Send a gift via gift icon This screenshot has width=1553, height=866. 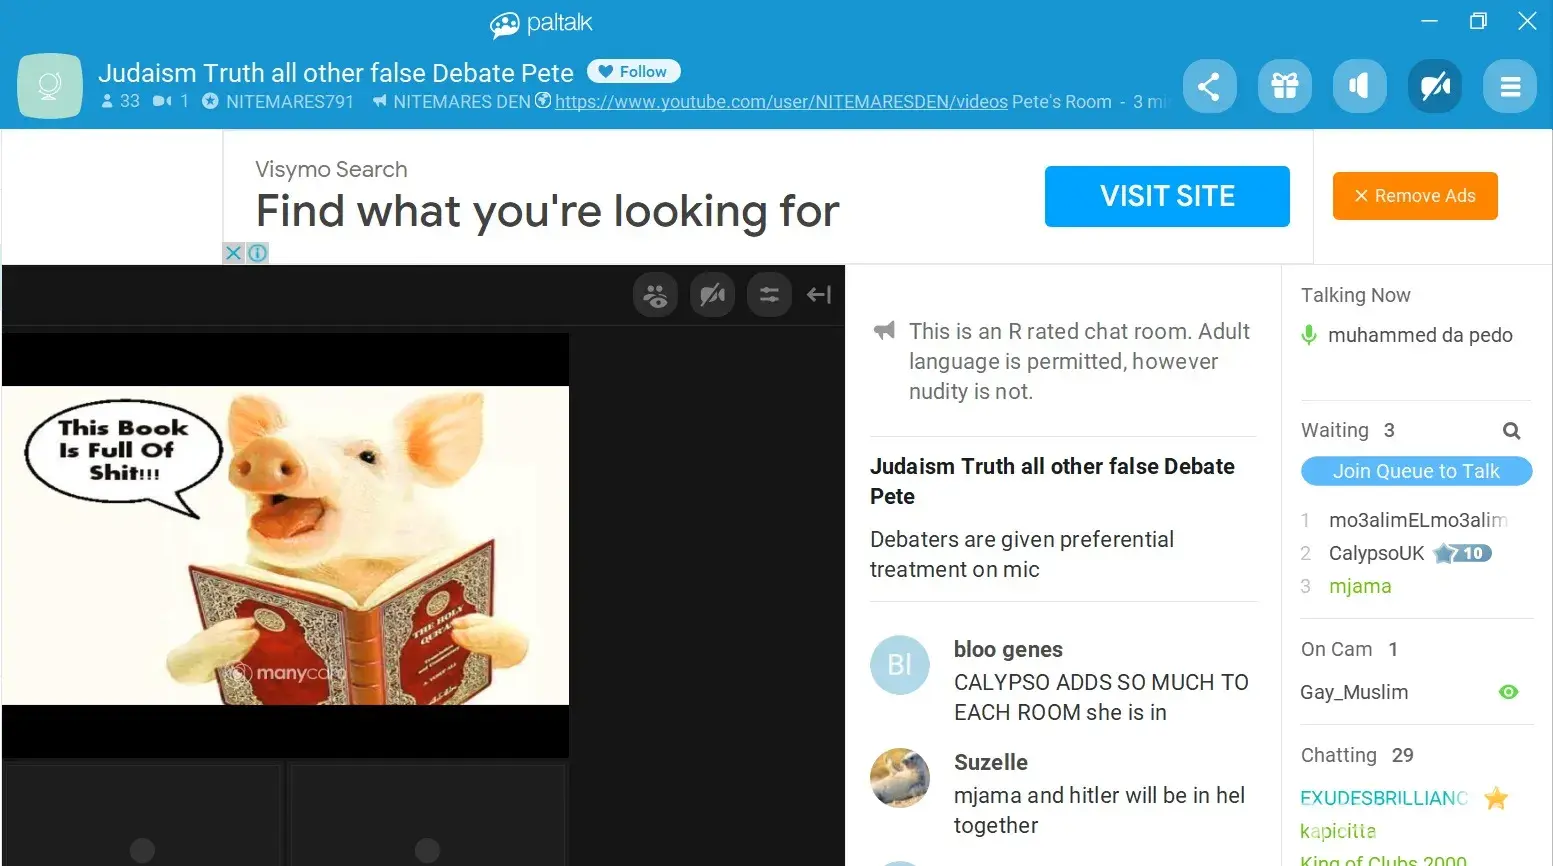tap(1285, 86)
